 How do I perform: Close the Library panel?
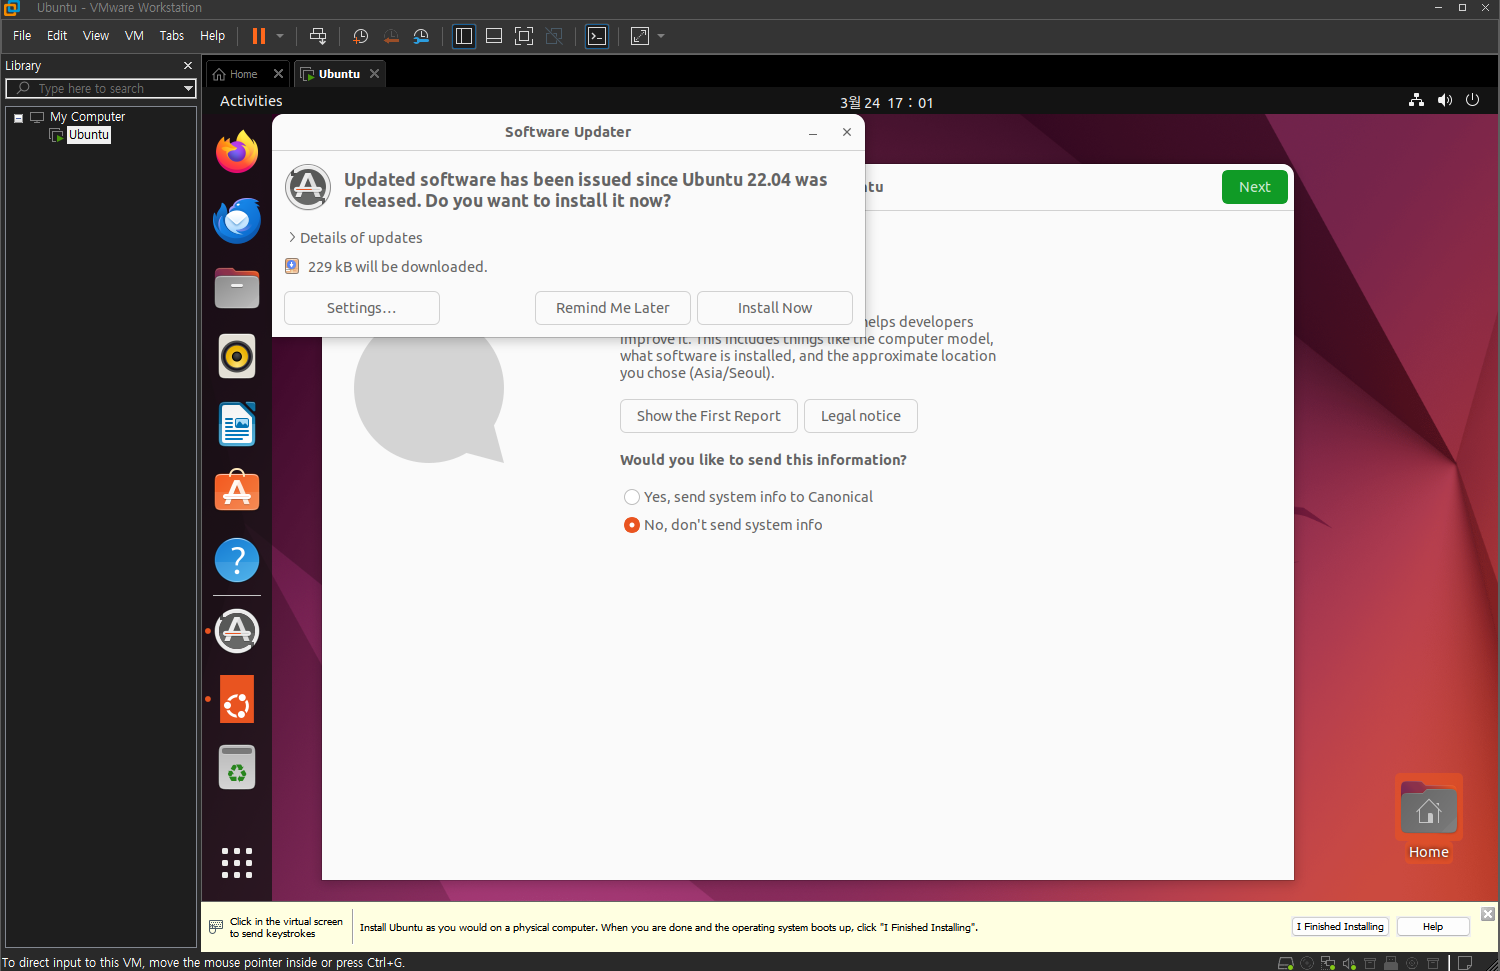(x=188, y=66)
